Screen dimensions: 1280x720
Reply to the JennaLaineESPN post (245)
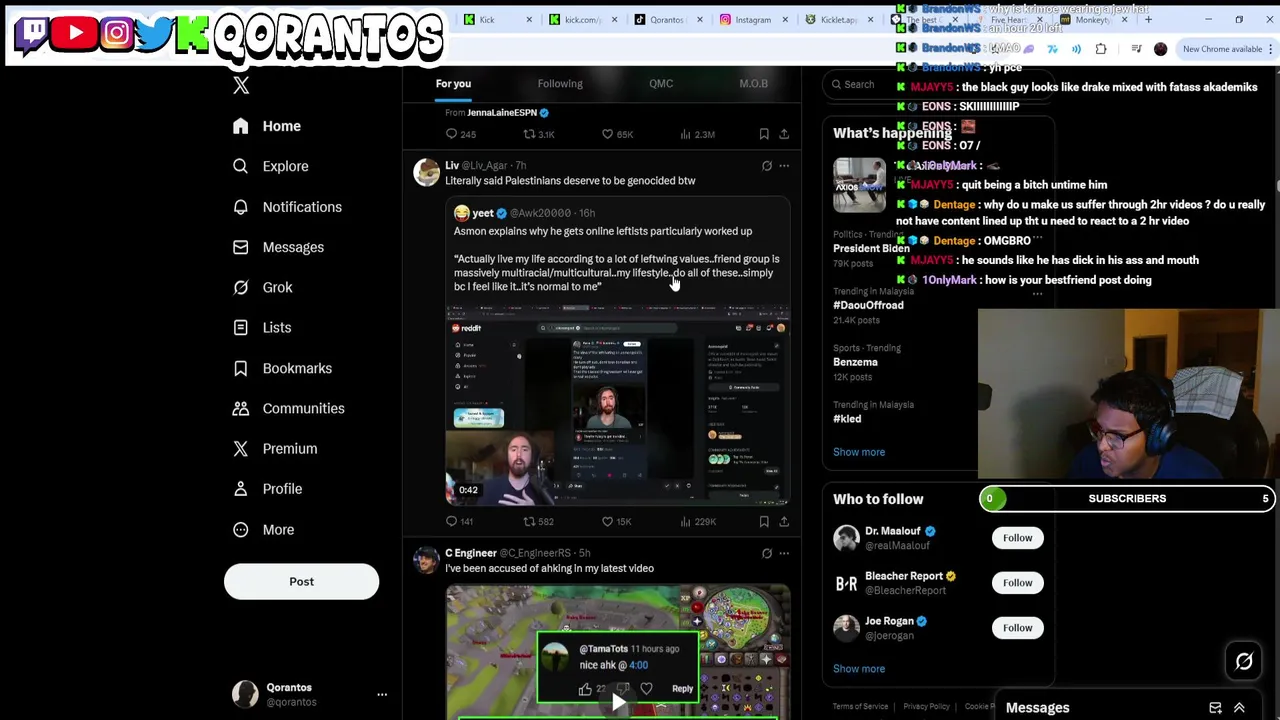(460, 134)
